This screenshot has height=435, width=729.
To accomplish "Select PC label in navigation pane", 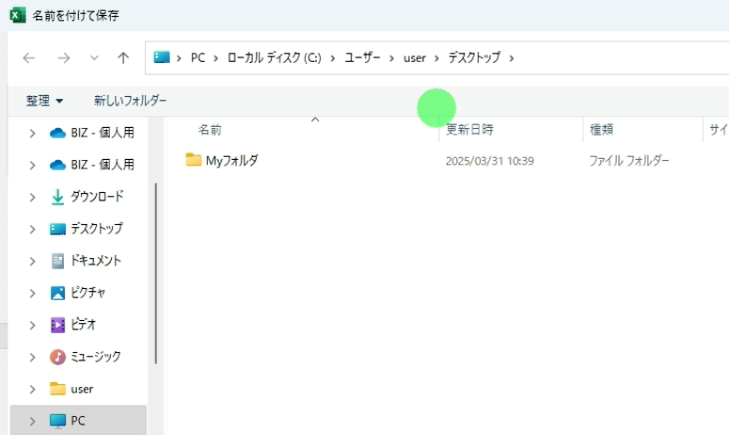I will [x=78, y=421].
